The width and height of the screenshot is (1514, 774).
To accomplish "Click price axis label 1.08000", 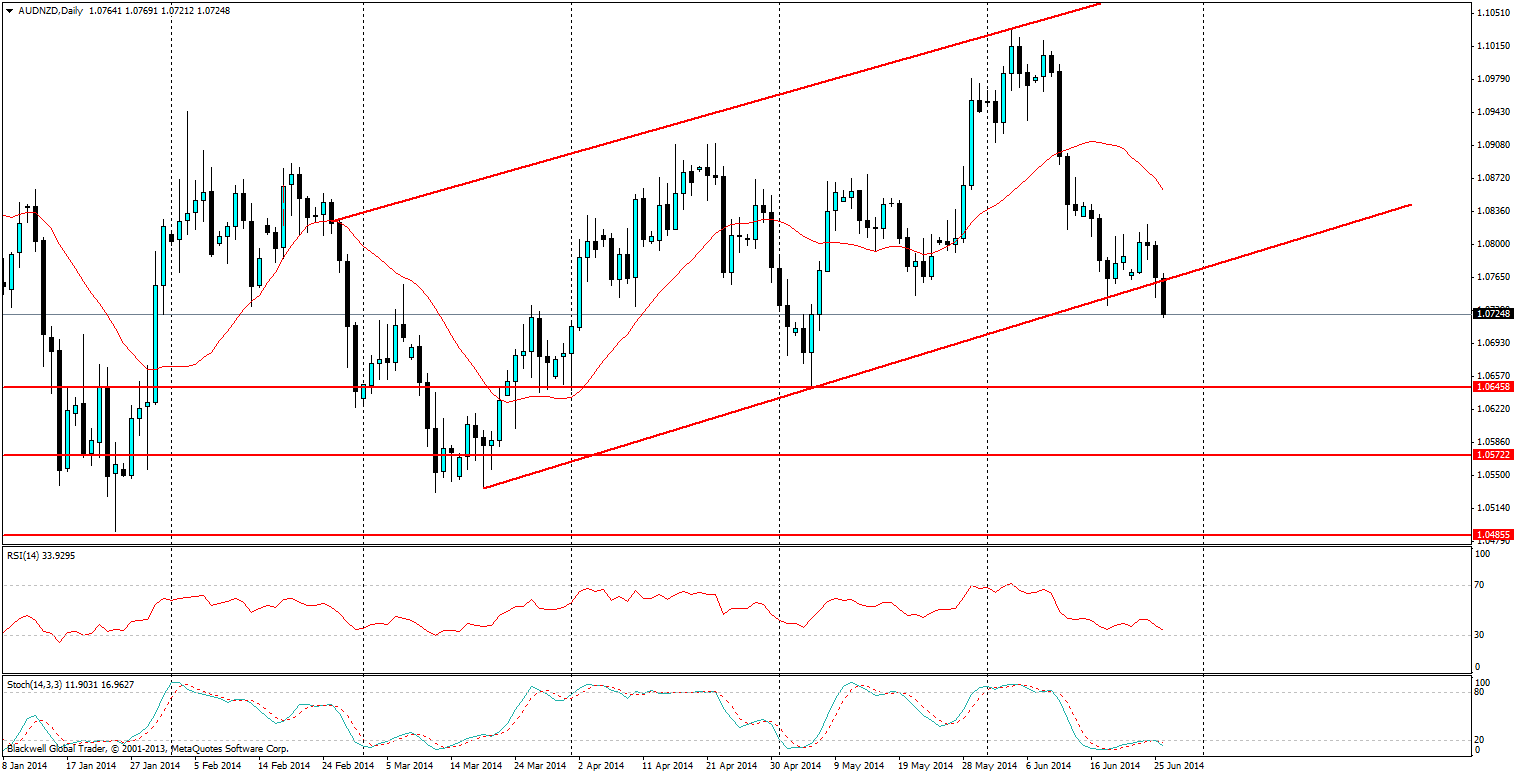I will point(1493,244).
